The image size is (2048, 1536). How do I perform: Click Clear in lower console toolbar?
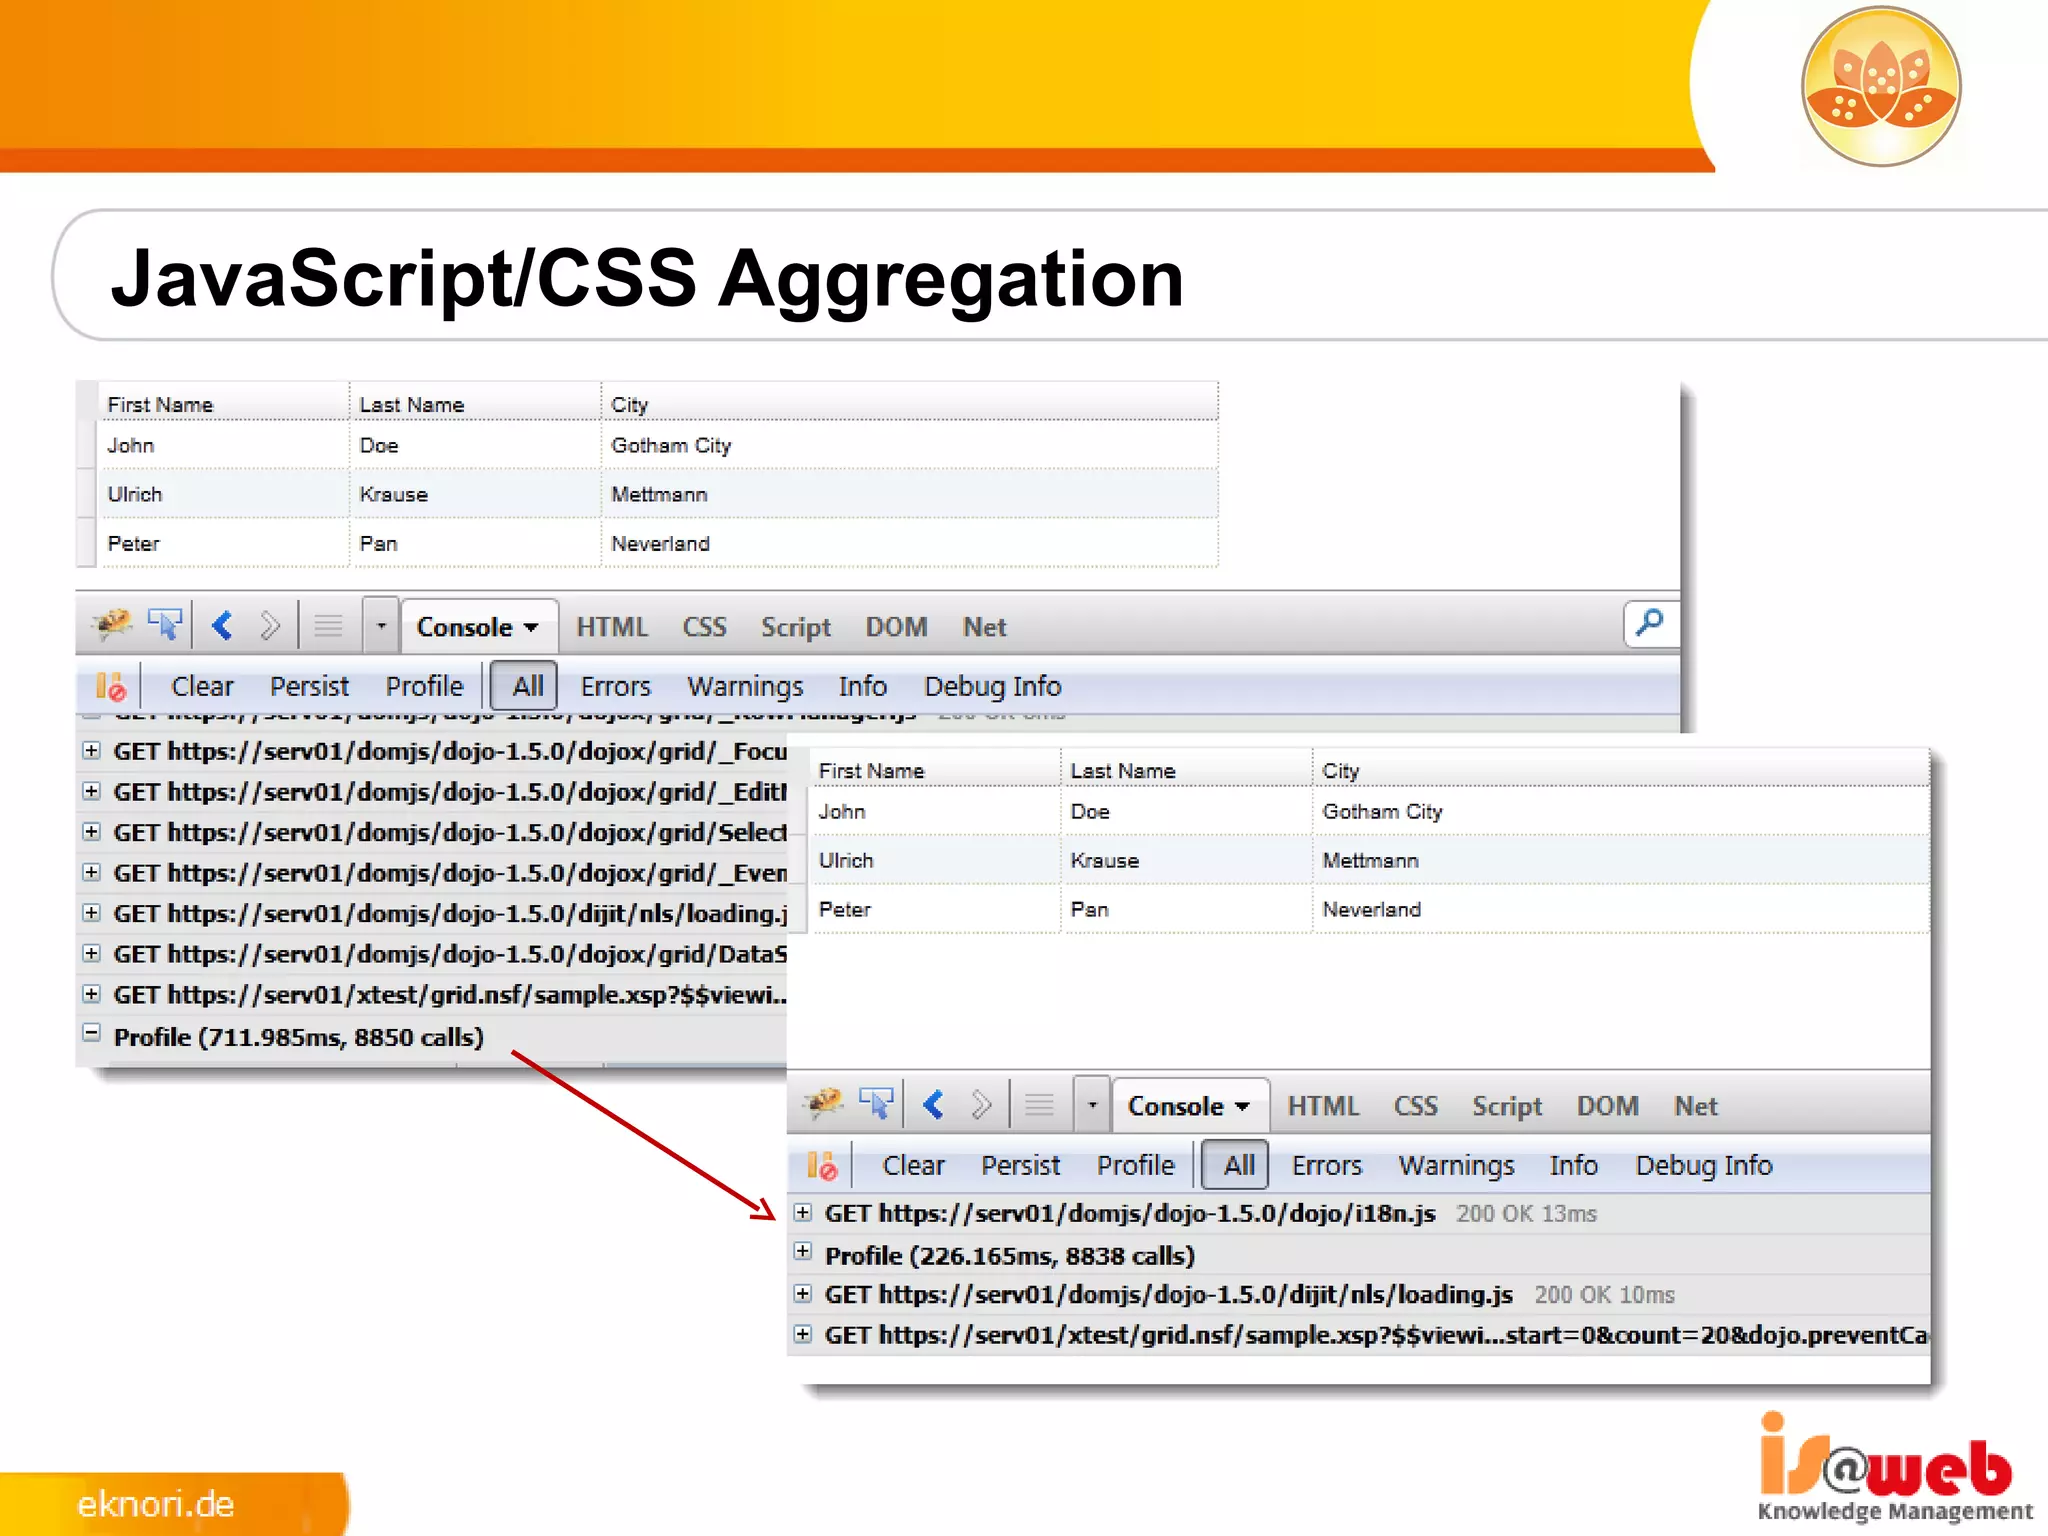pyautogui.click(x=913, y=1165)
